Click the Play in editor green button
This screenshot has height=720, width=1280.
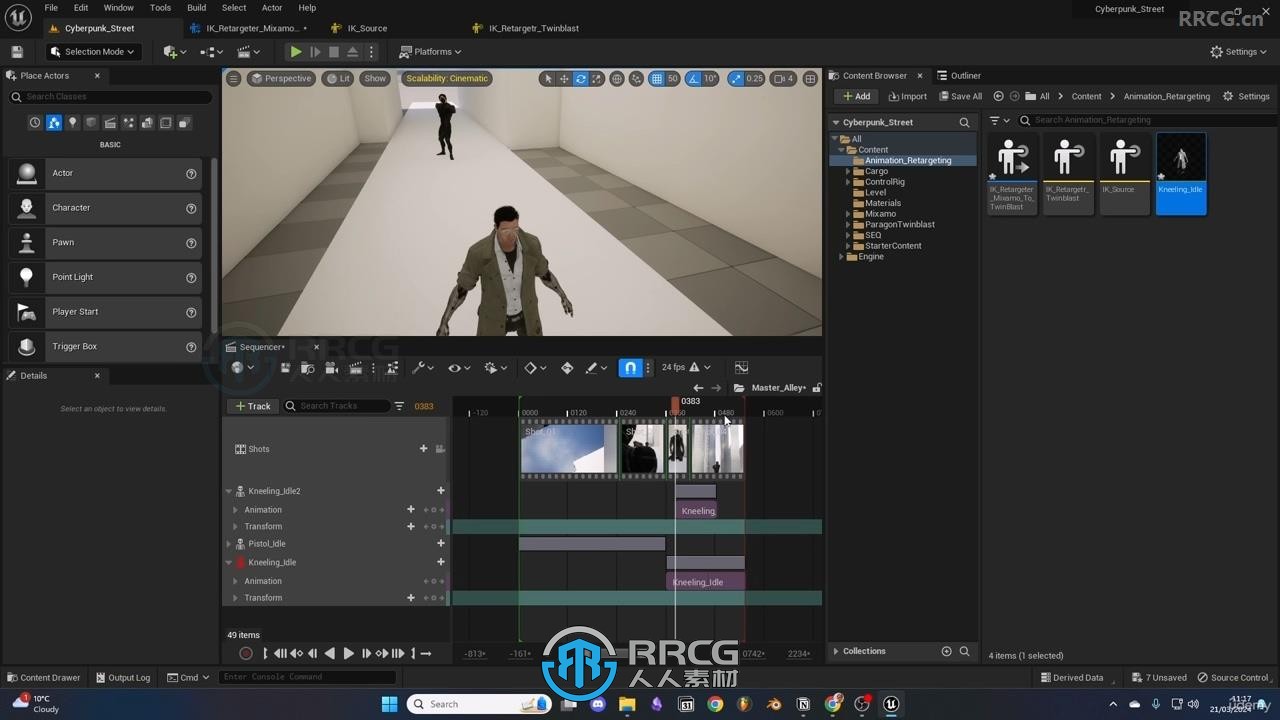tap(296, 52)
